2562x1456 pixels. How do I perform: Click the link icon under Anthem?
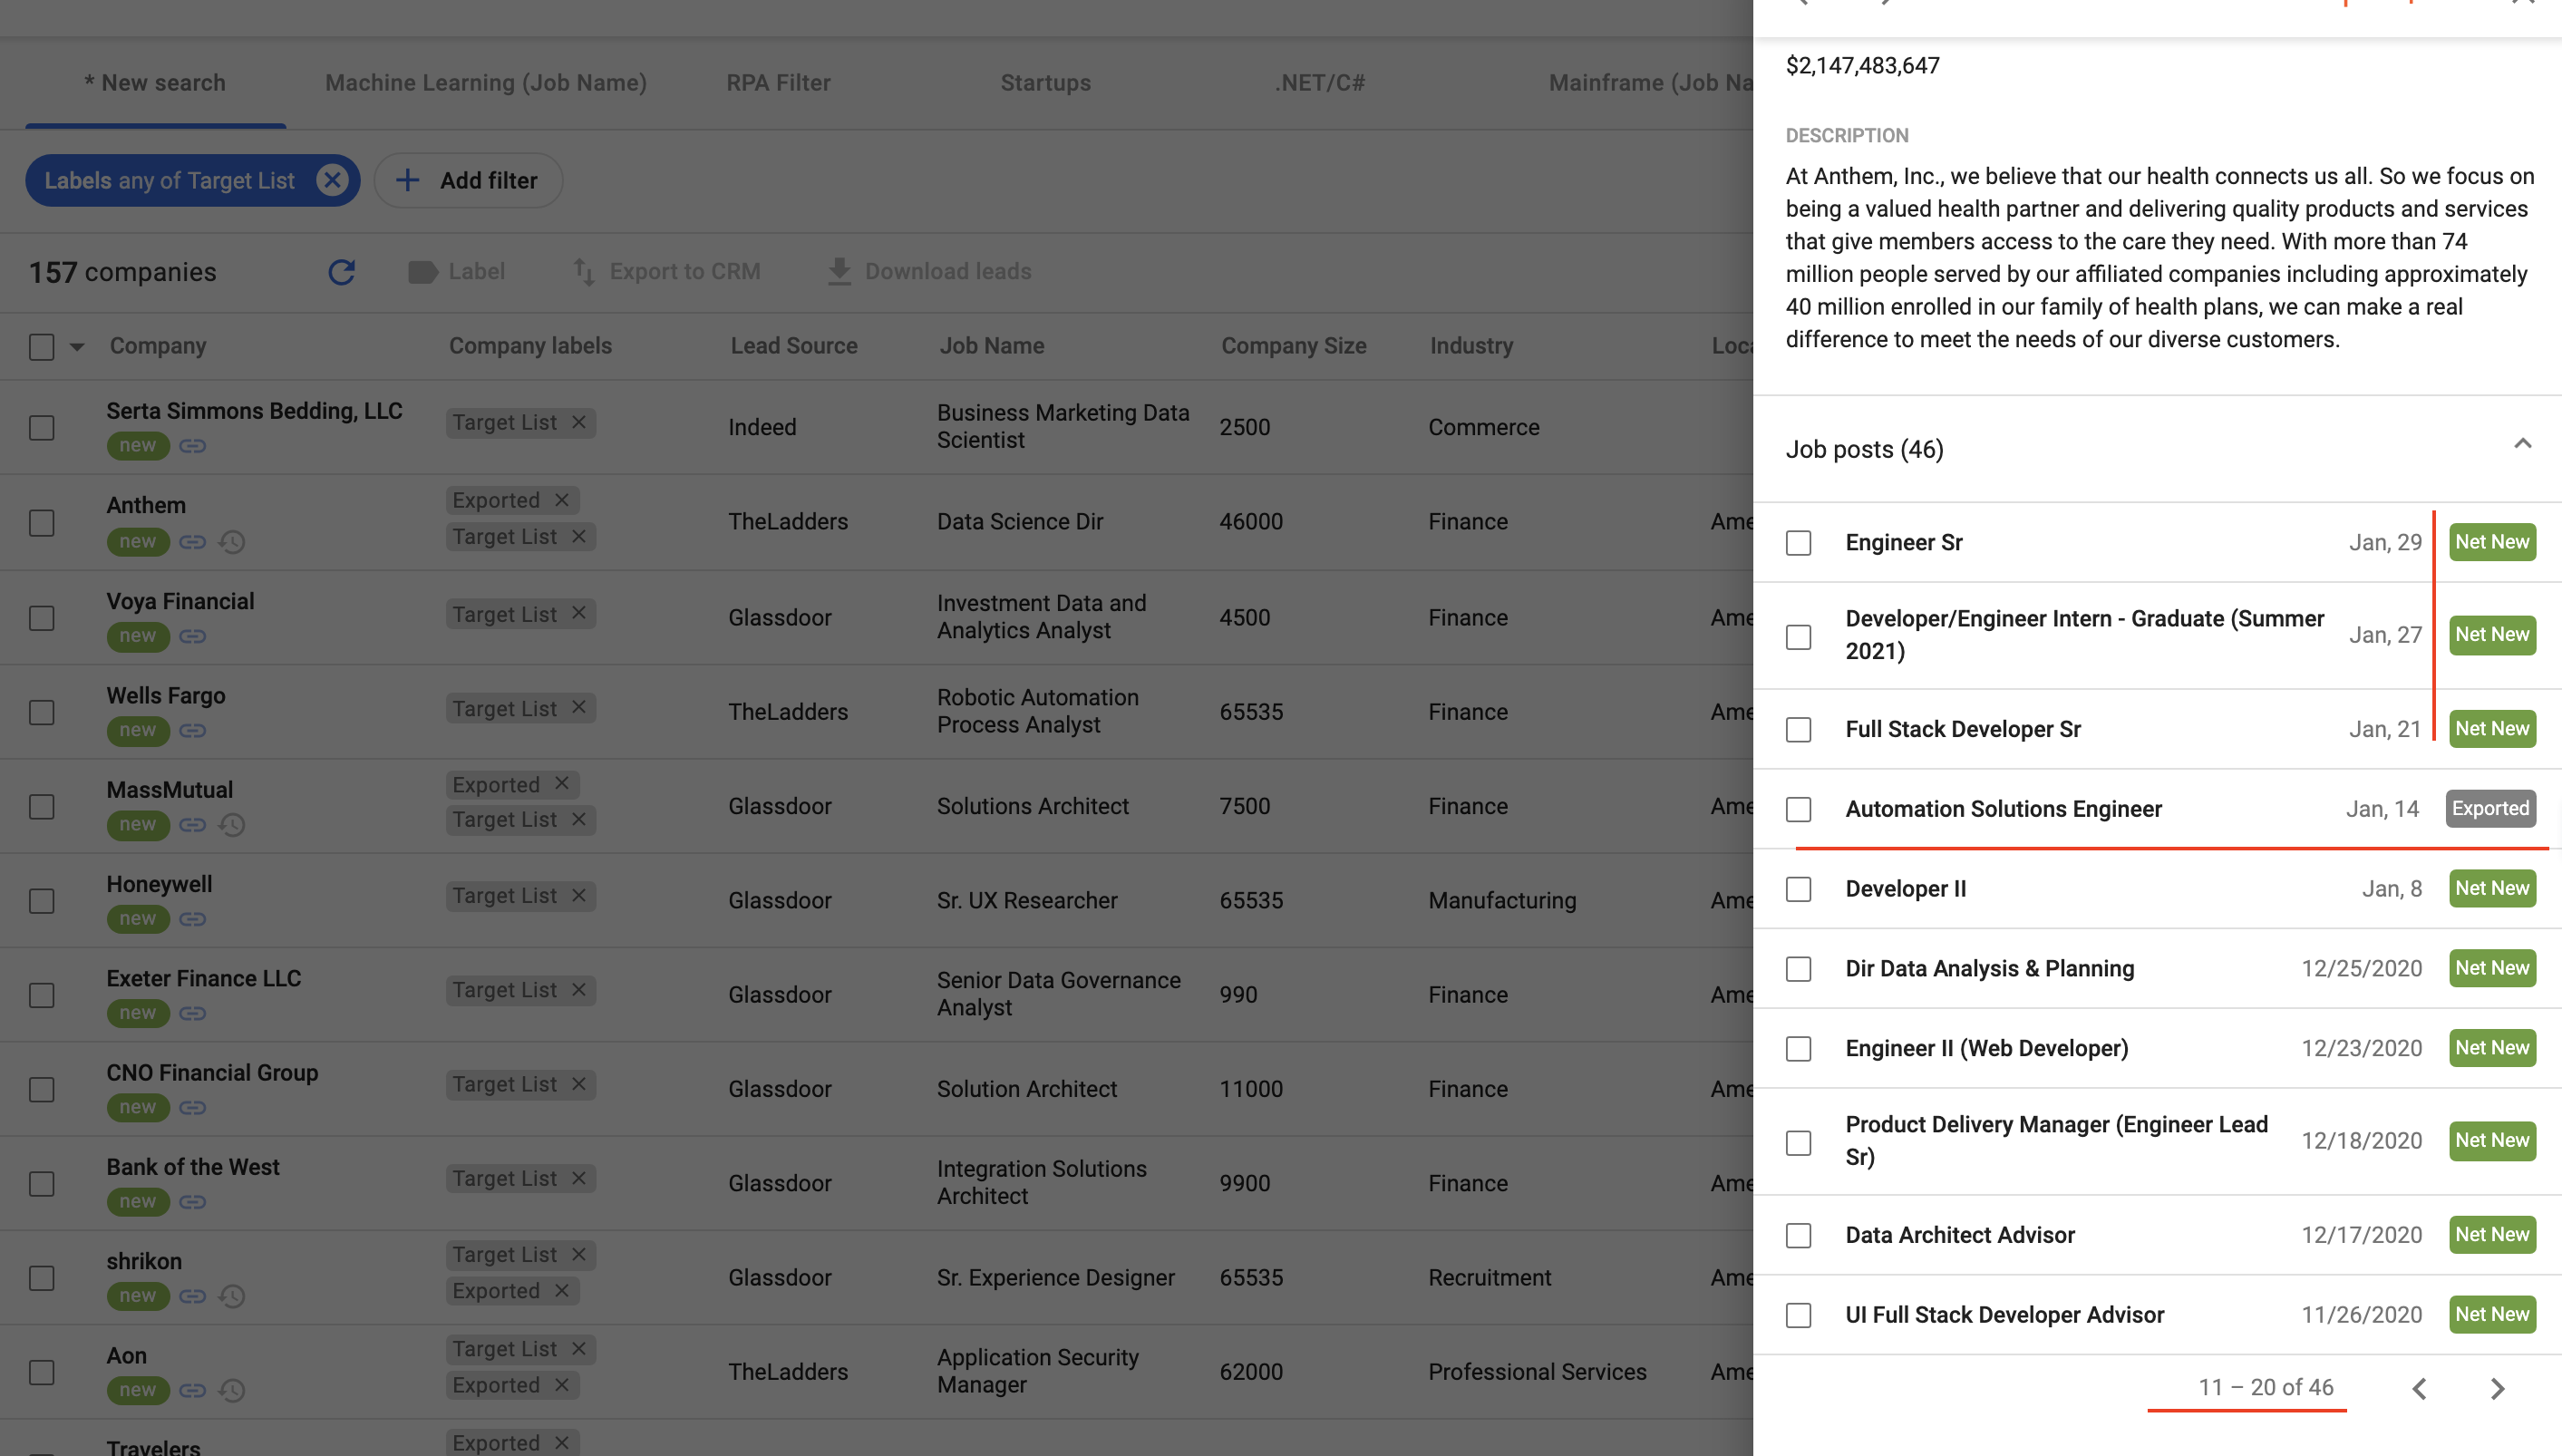point(193,541)
